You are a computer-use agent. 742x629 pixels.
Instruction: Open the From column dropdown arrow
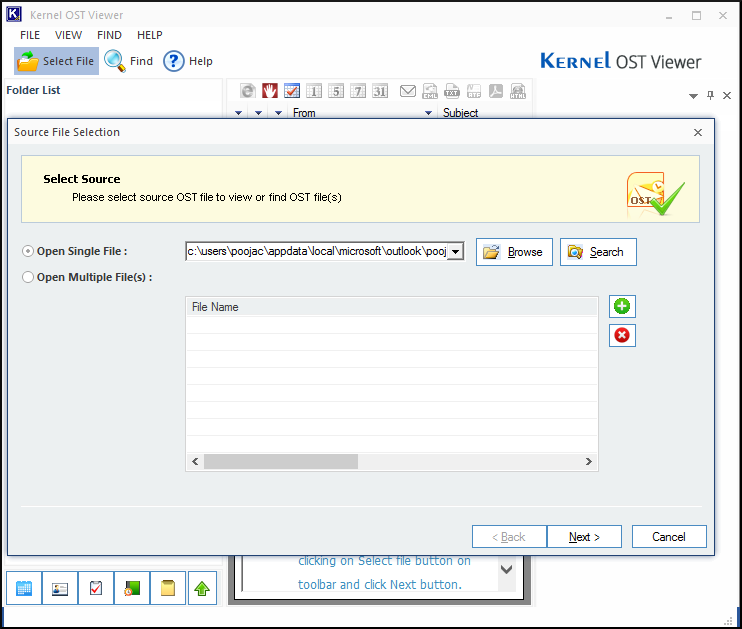[428, 113]
